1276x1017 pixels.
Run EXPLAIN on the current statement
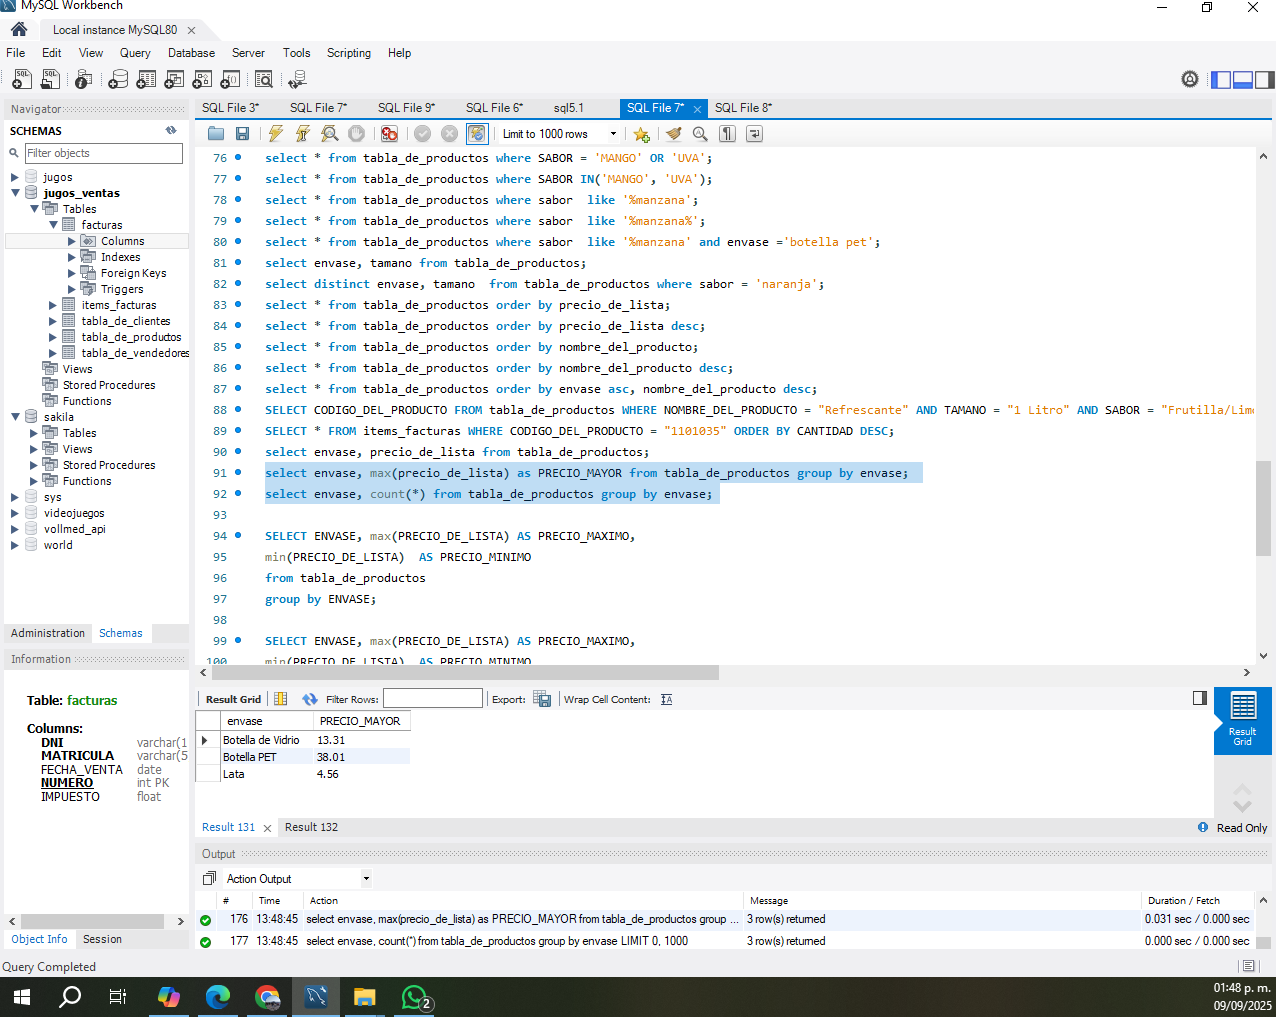click(330, 134)
